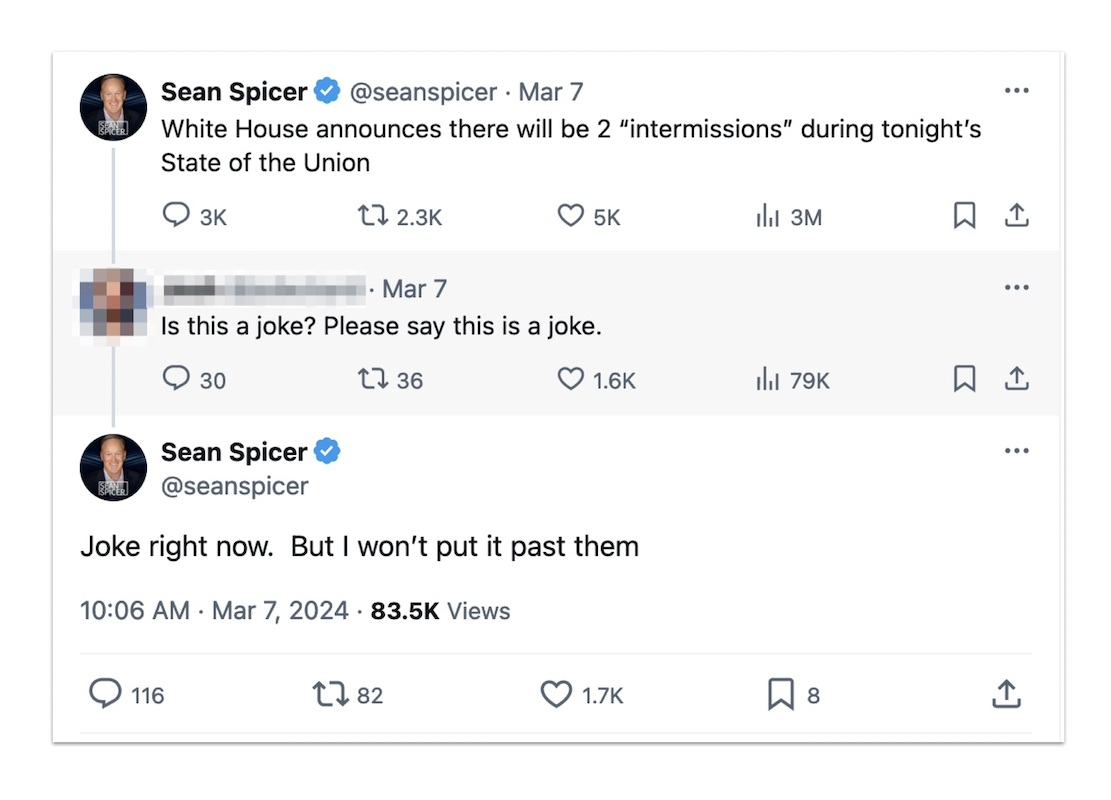The image size is (1111, 800).
Task: Click Sean Spicer's blue verified badge
Action: coord(325,91)
